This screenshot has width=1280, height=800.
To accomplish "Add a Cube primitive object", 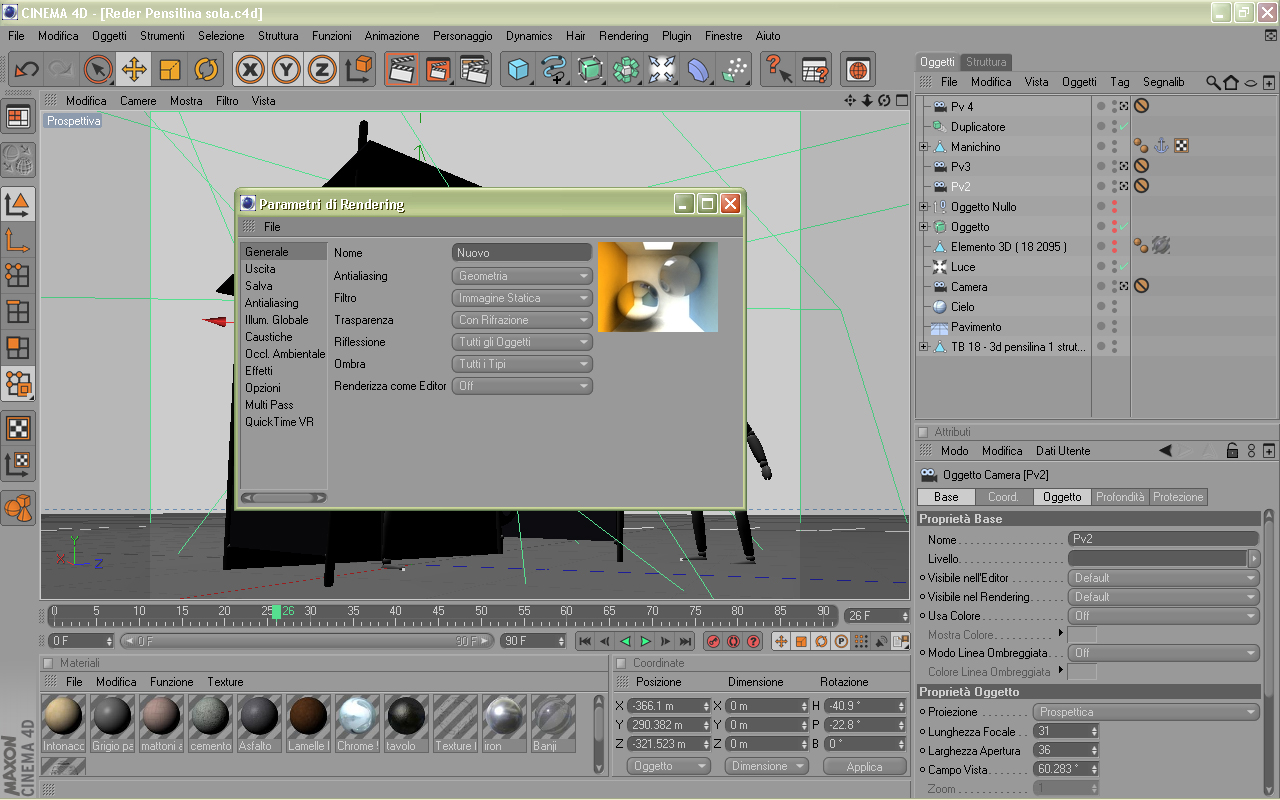I will click(518, 70).
